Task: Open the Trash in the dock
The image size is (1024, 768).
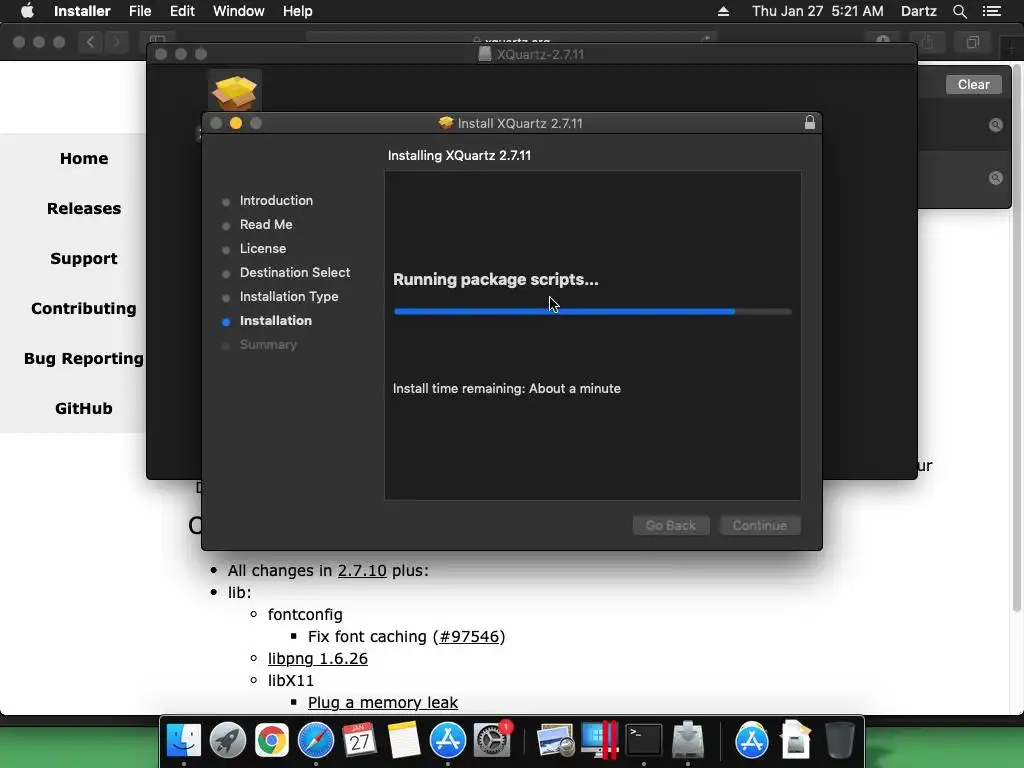Action: [840, 740]
